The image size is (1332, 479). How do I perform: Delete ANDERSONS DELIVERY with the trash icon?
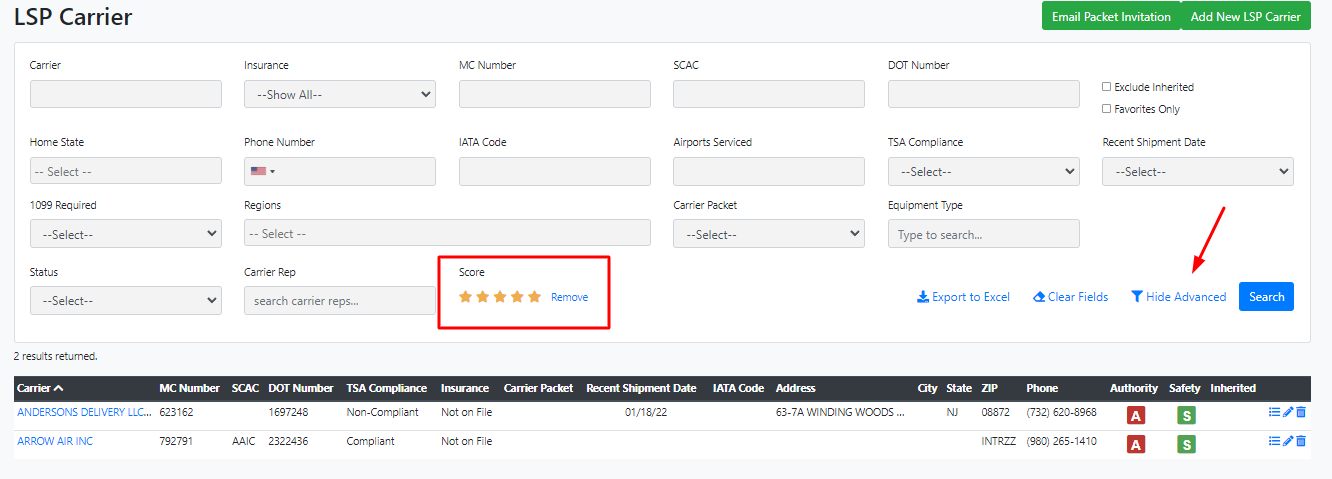point(1301,412)
